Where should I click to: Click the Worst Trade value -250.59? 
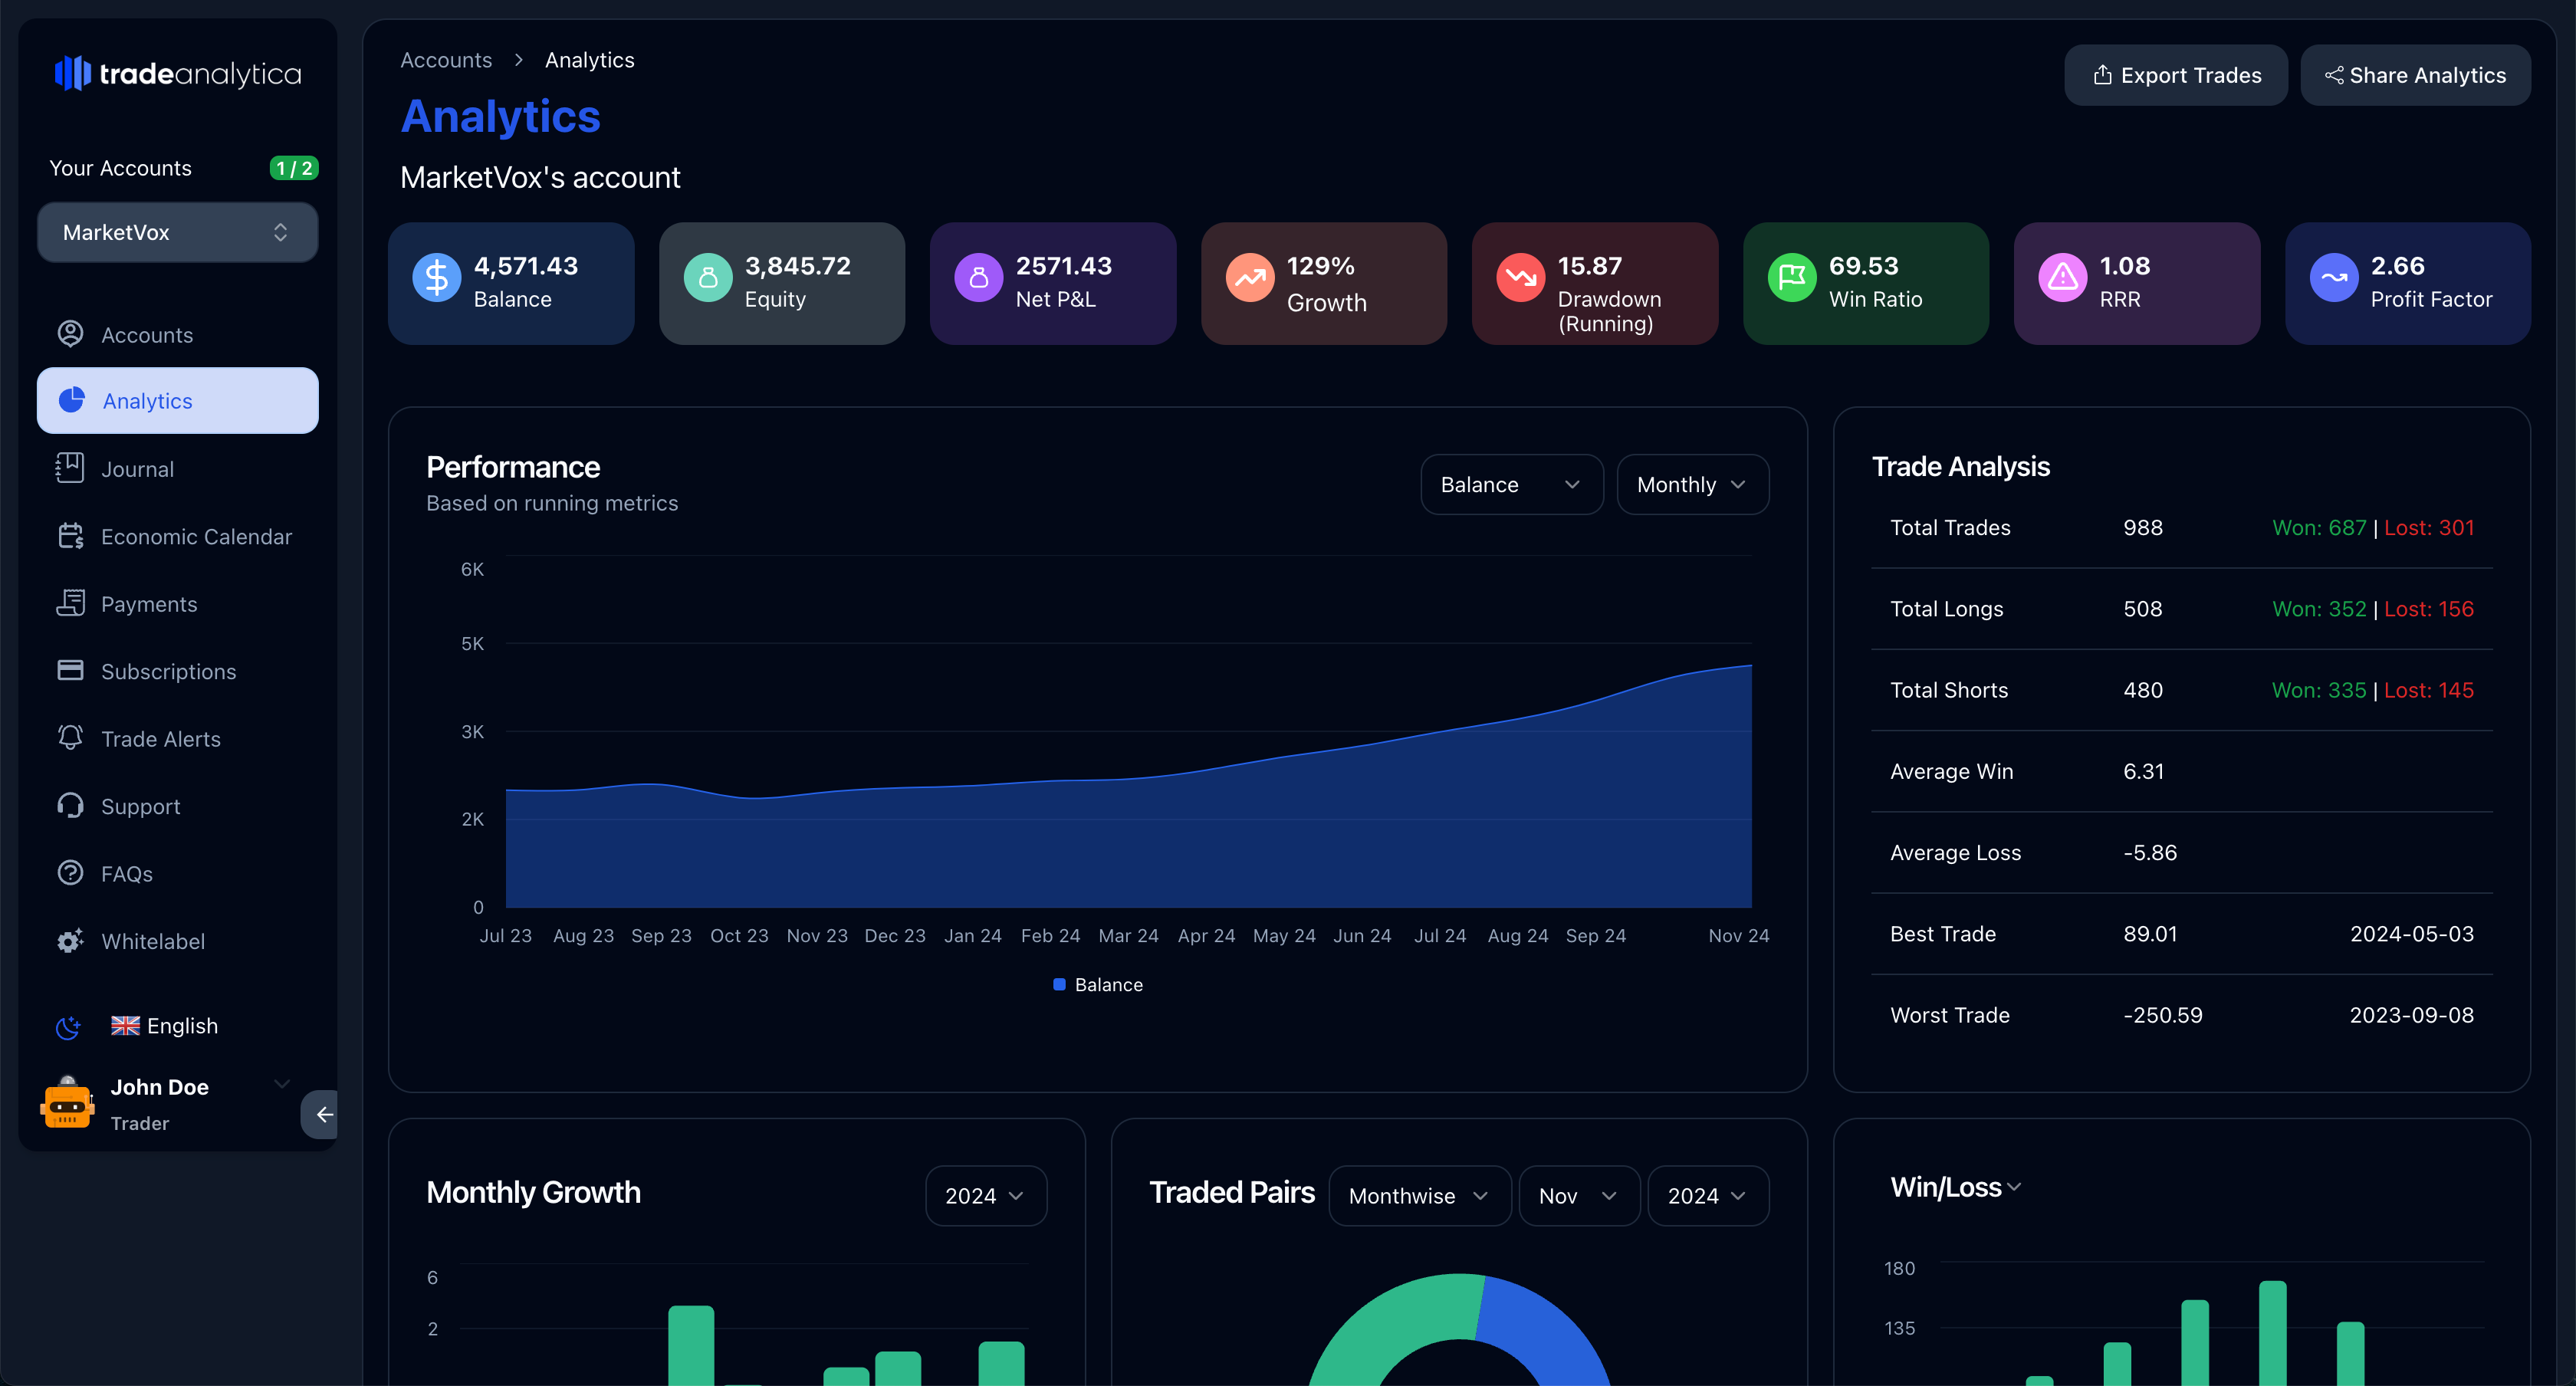coord(2162,1014)
